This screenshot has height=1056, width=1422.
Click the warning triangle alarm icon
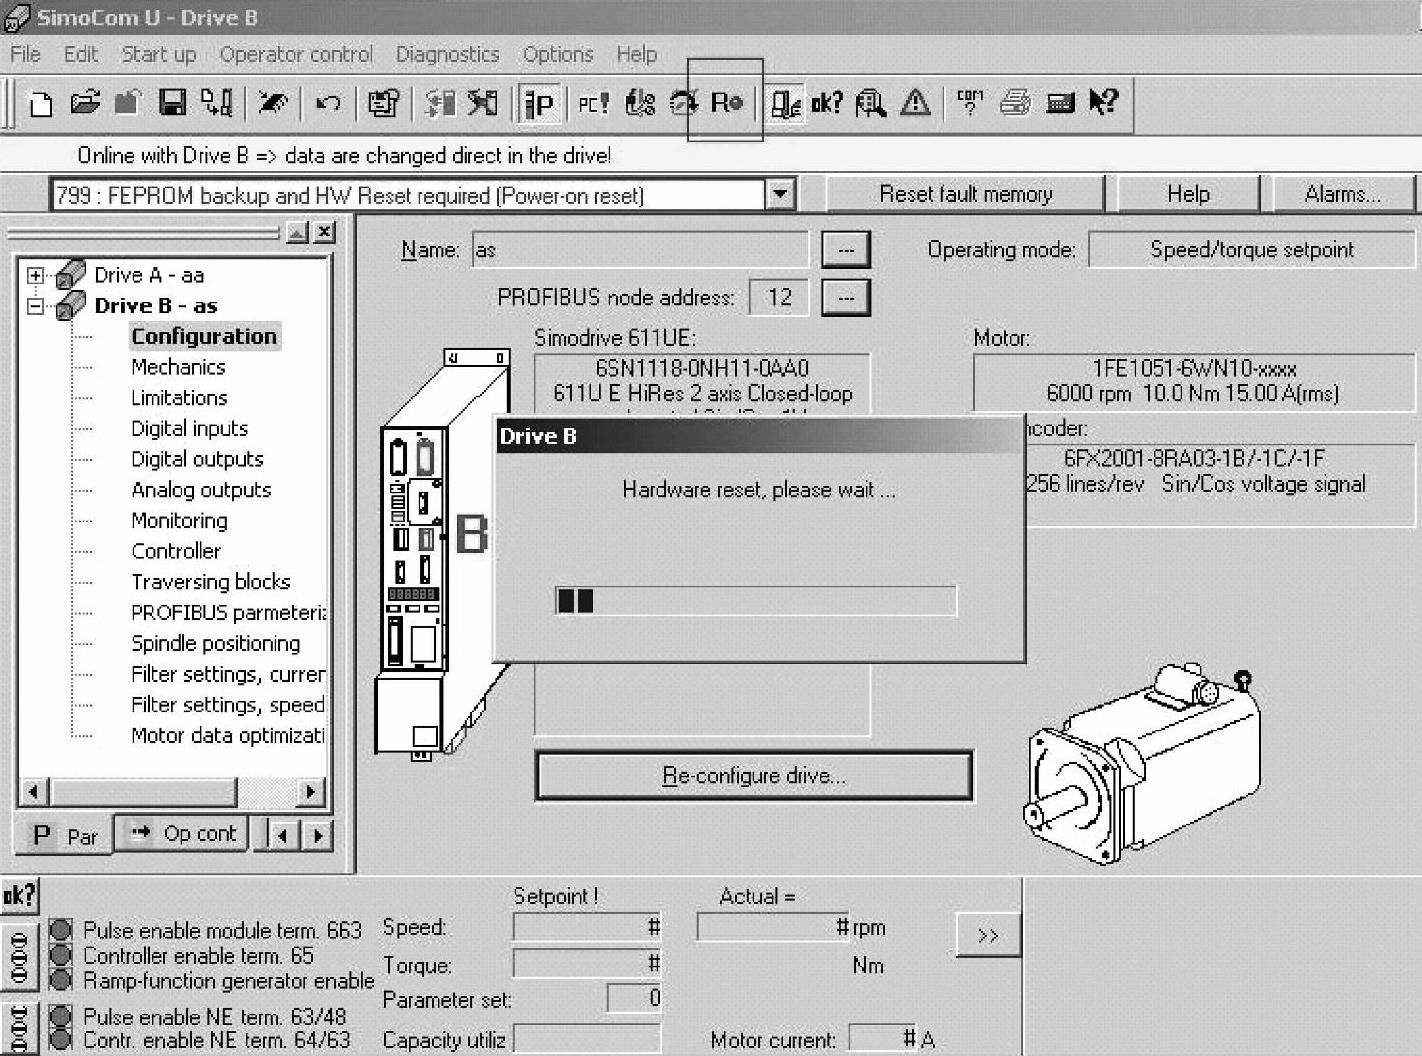pos(914,103)
